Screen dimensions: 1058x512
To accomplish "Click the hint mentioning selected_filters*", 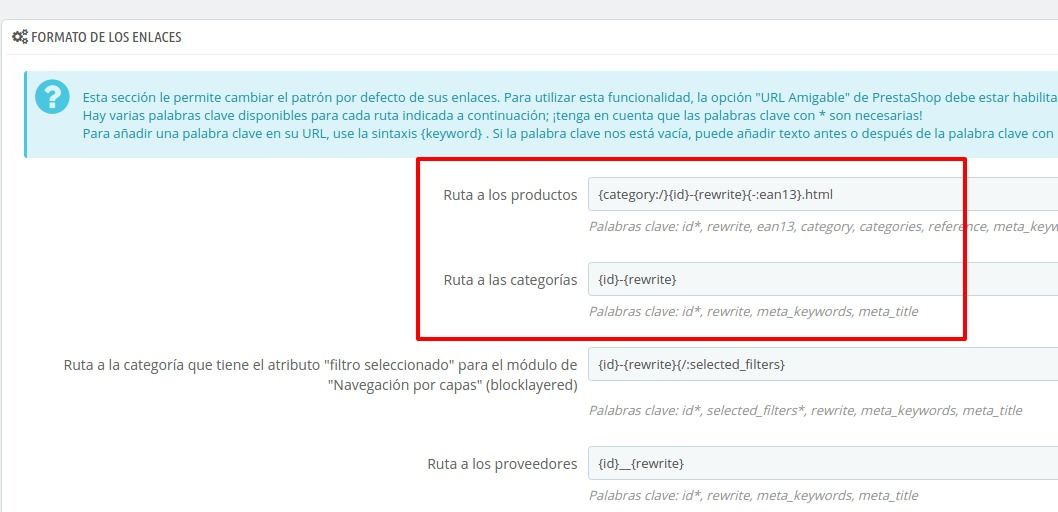I will click(x=805, y=410).
